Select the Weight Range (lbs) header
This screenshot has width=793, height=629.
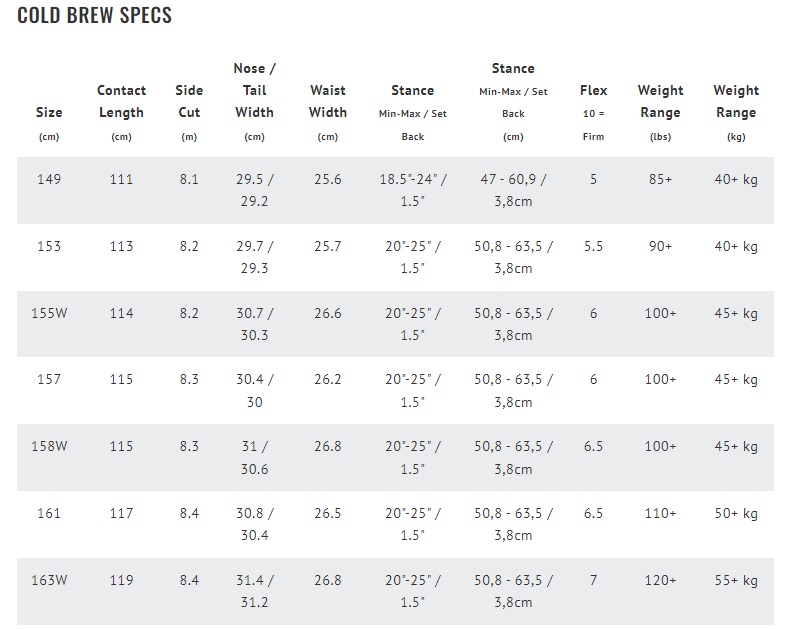coord(660,112)
